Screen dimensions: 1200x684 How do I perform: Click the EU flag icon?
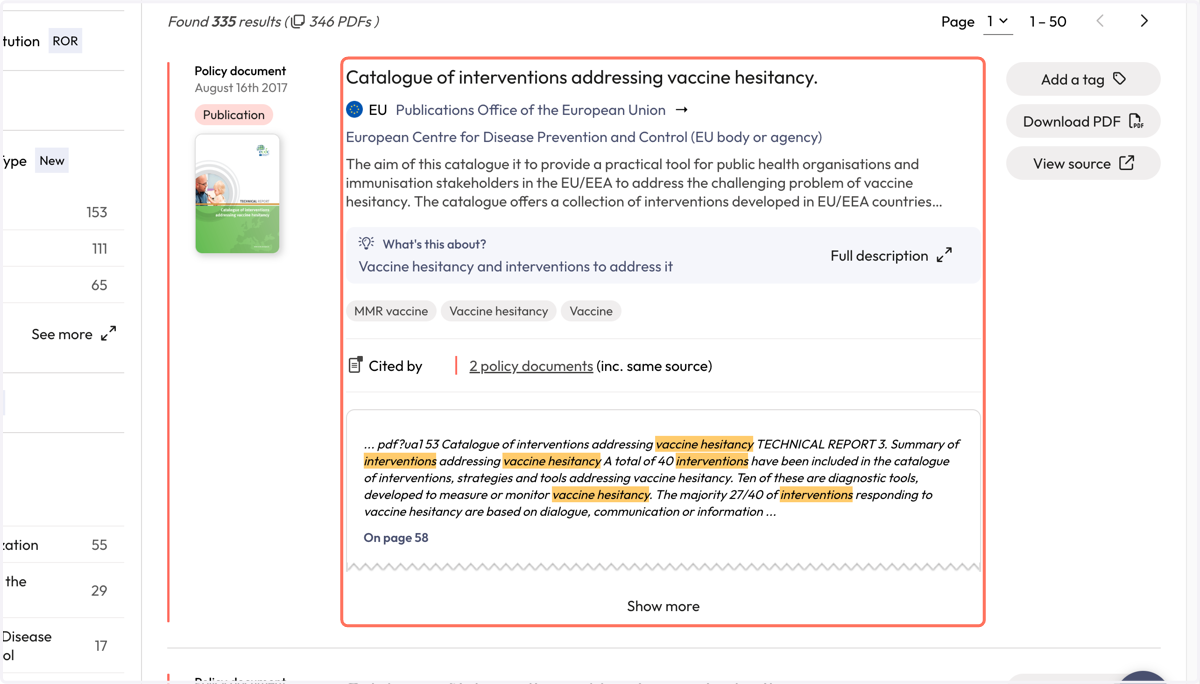[x=354, y=109]
